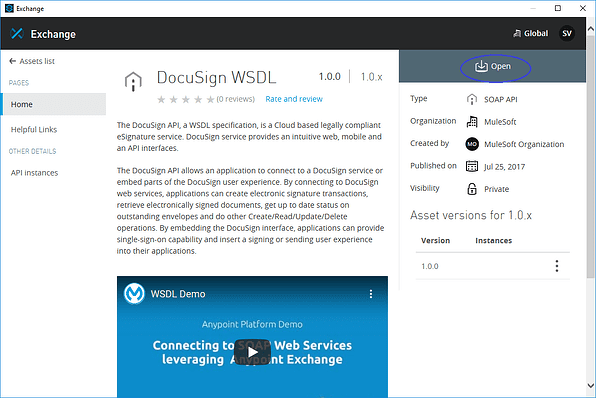Open the Helpful Links page
This screenshot has width=596, height=398.
pyautogui.click(x=34, y=130)
